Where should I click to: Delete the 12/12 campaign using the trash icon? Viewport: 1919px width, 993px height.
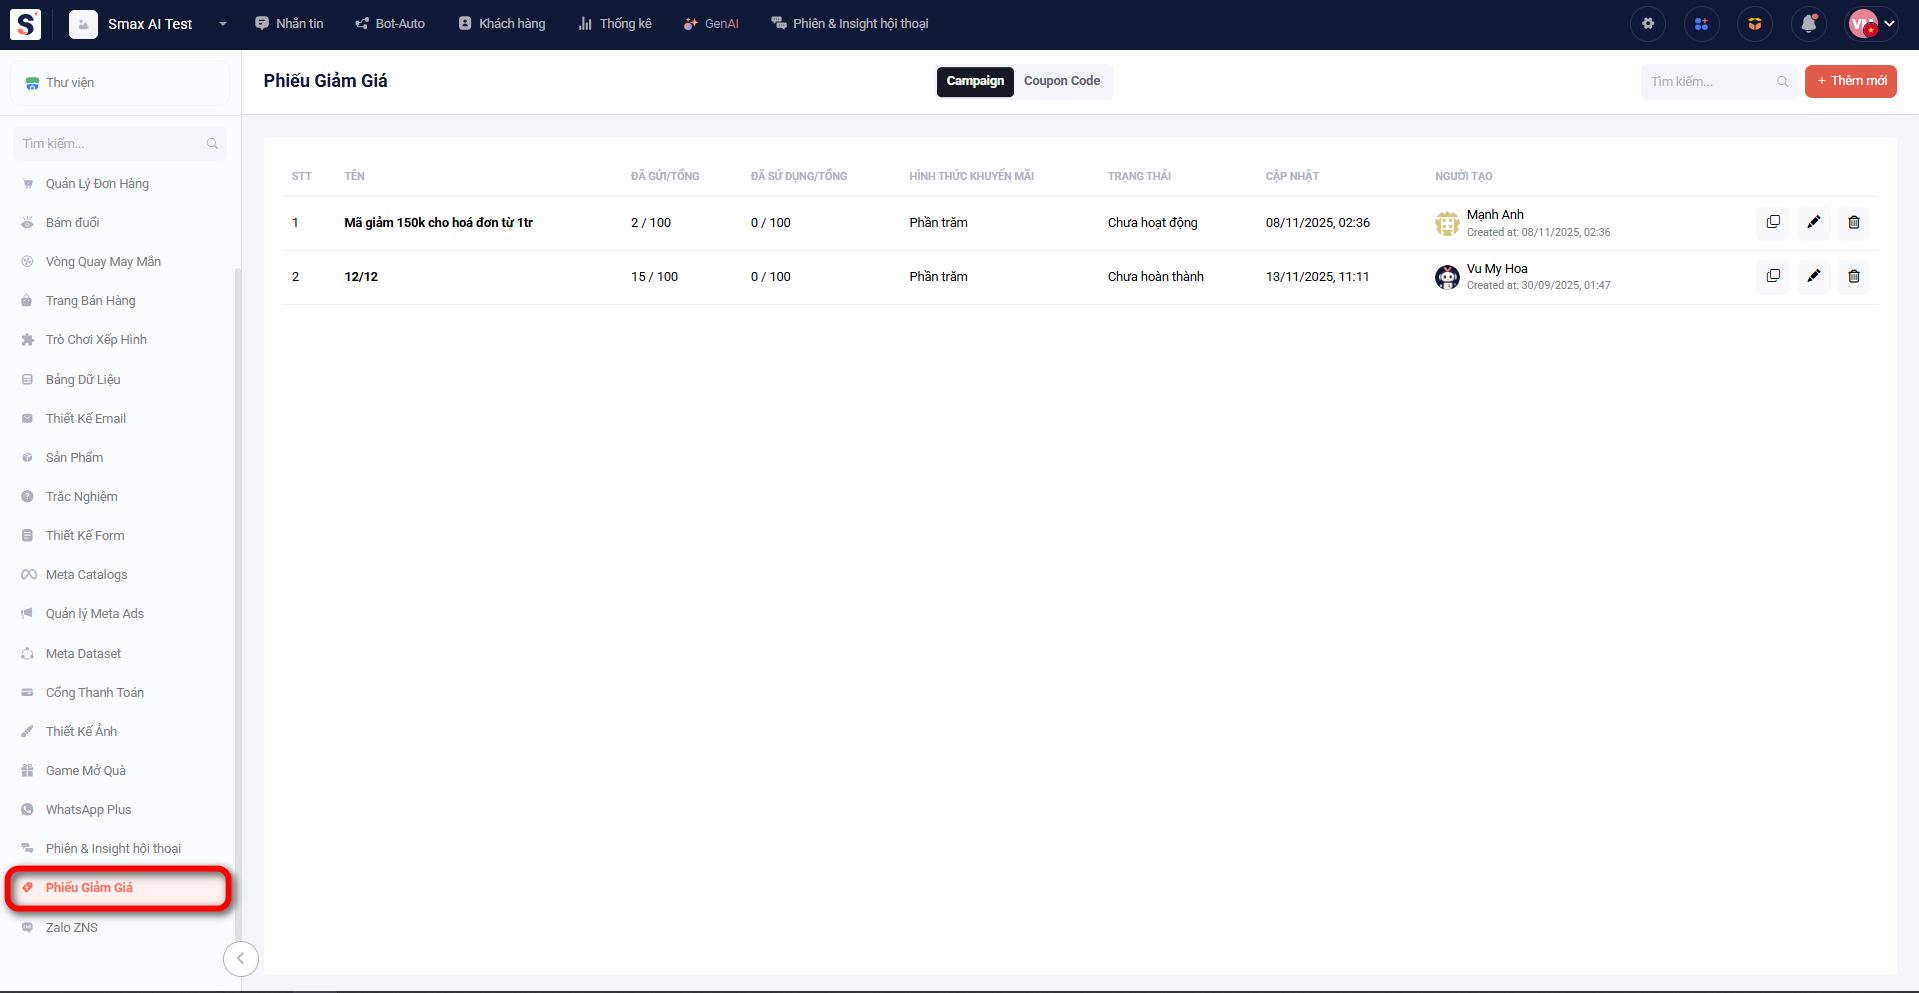(1853, 276)
